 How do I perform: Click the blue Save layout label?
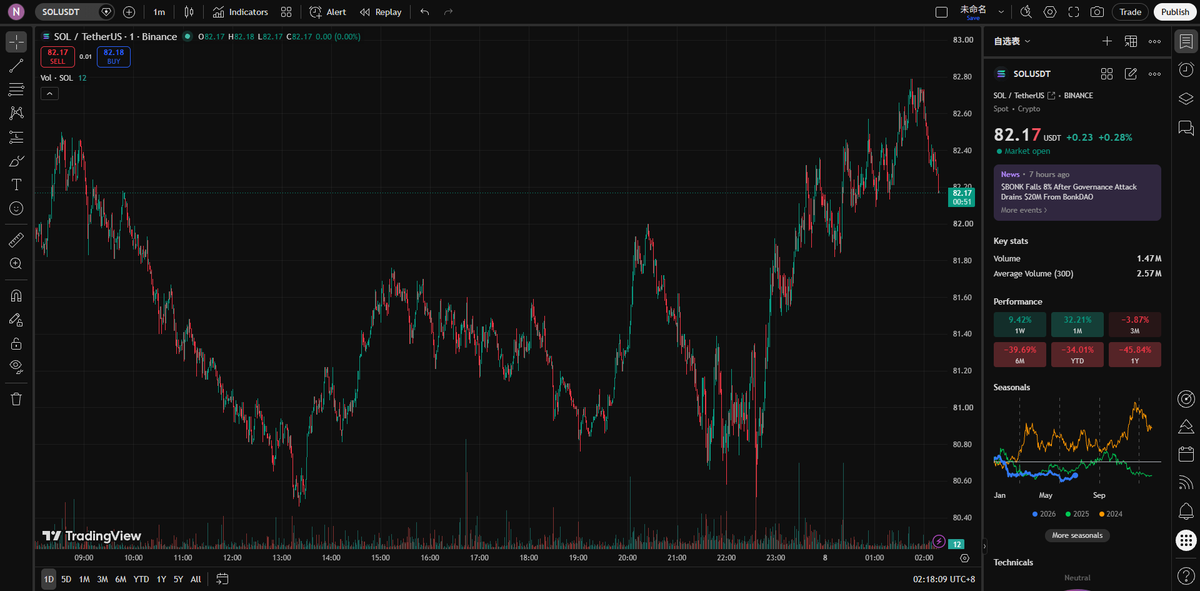point(973,18)
